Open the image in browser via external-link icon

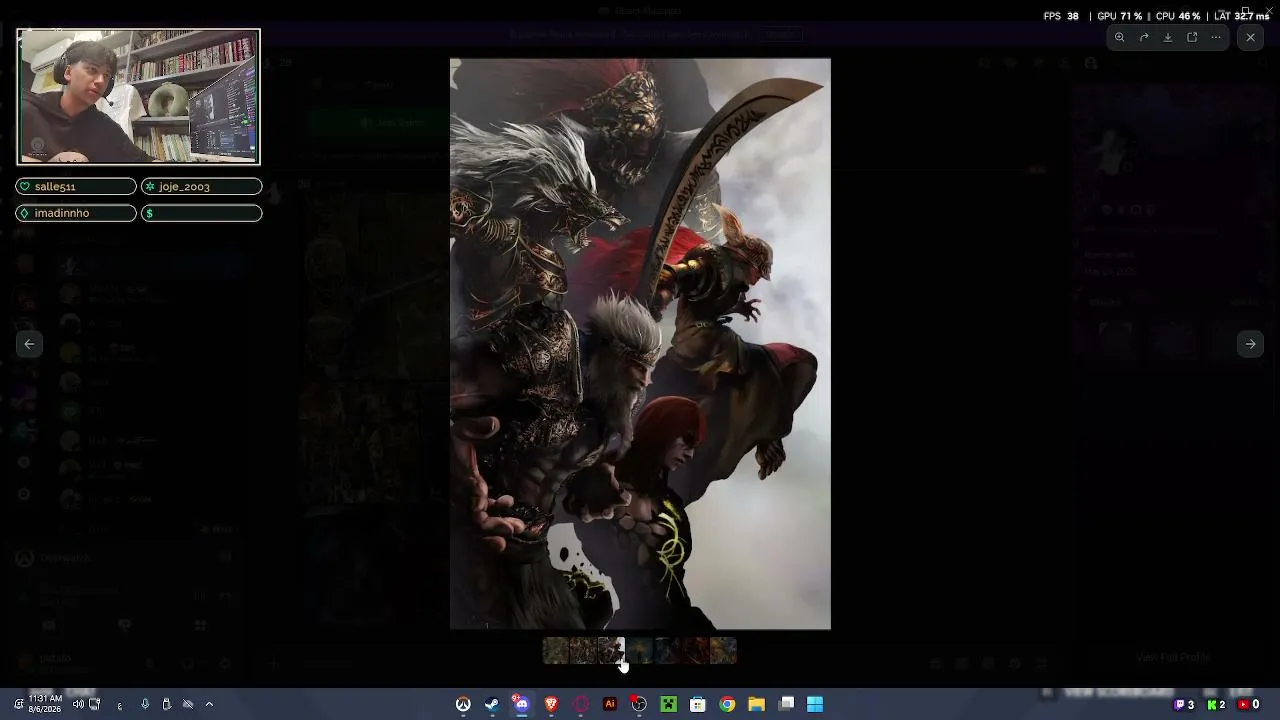[1192, 38]
